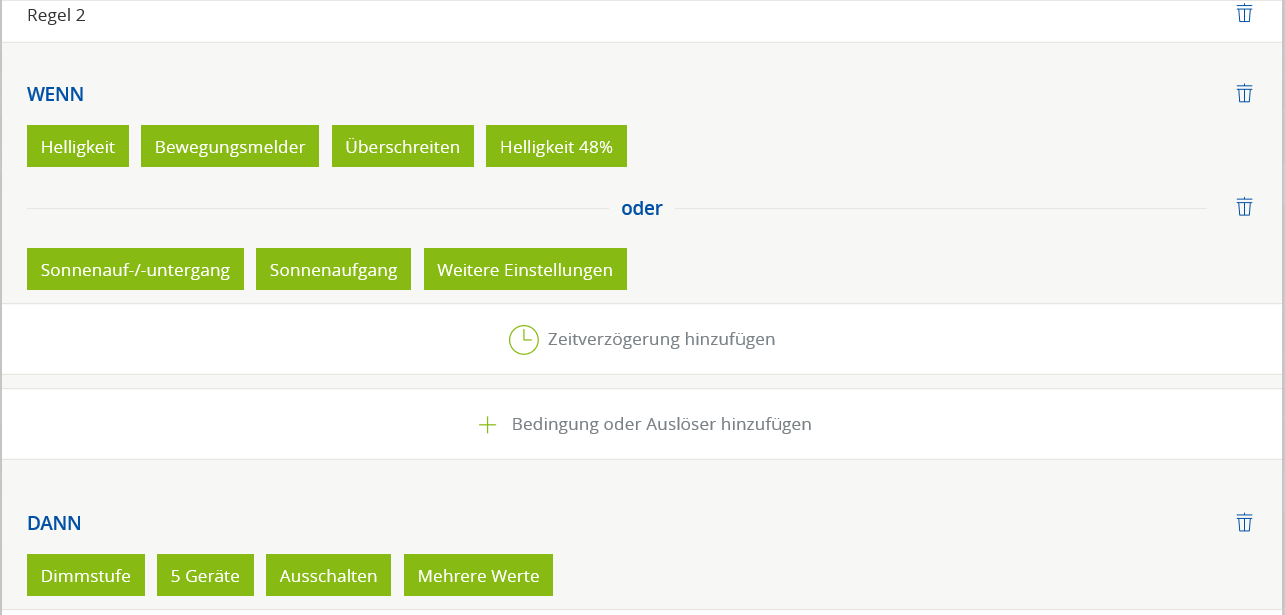Open Weitere Einstellungen
This screenshot has height=615, width=1285.
pyautogui.click(x=525, y=270)
